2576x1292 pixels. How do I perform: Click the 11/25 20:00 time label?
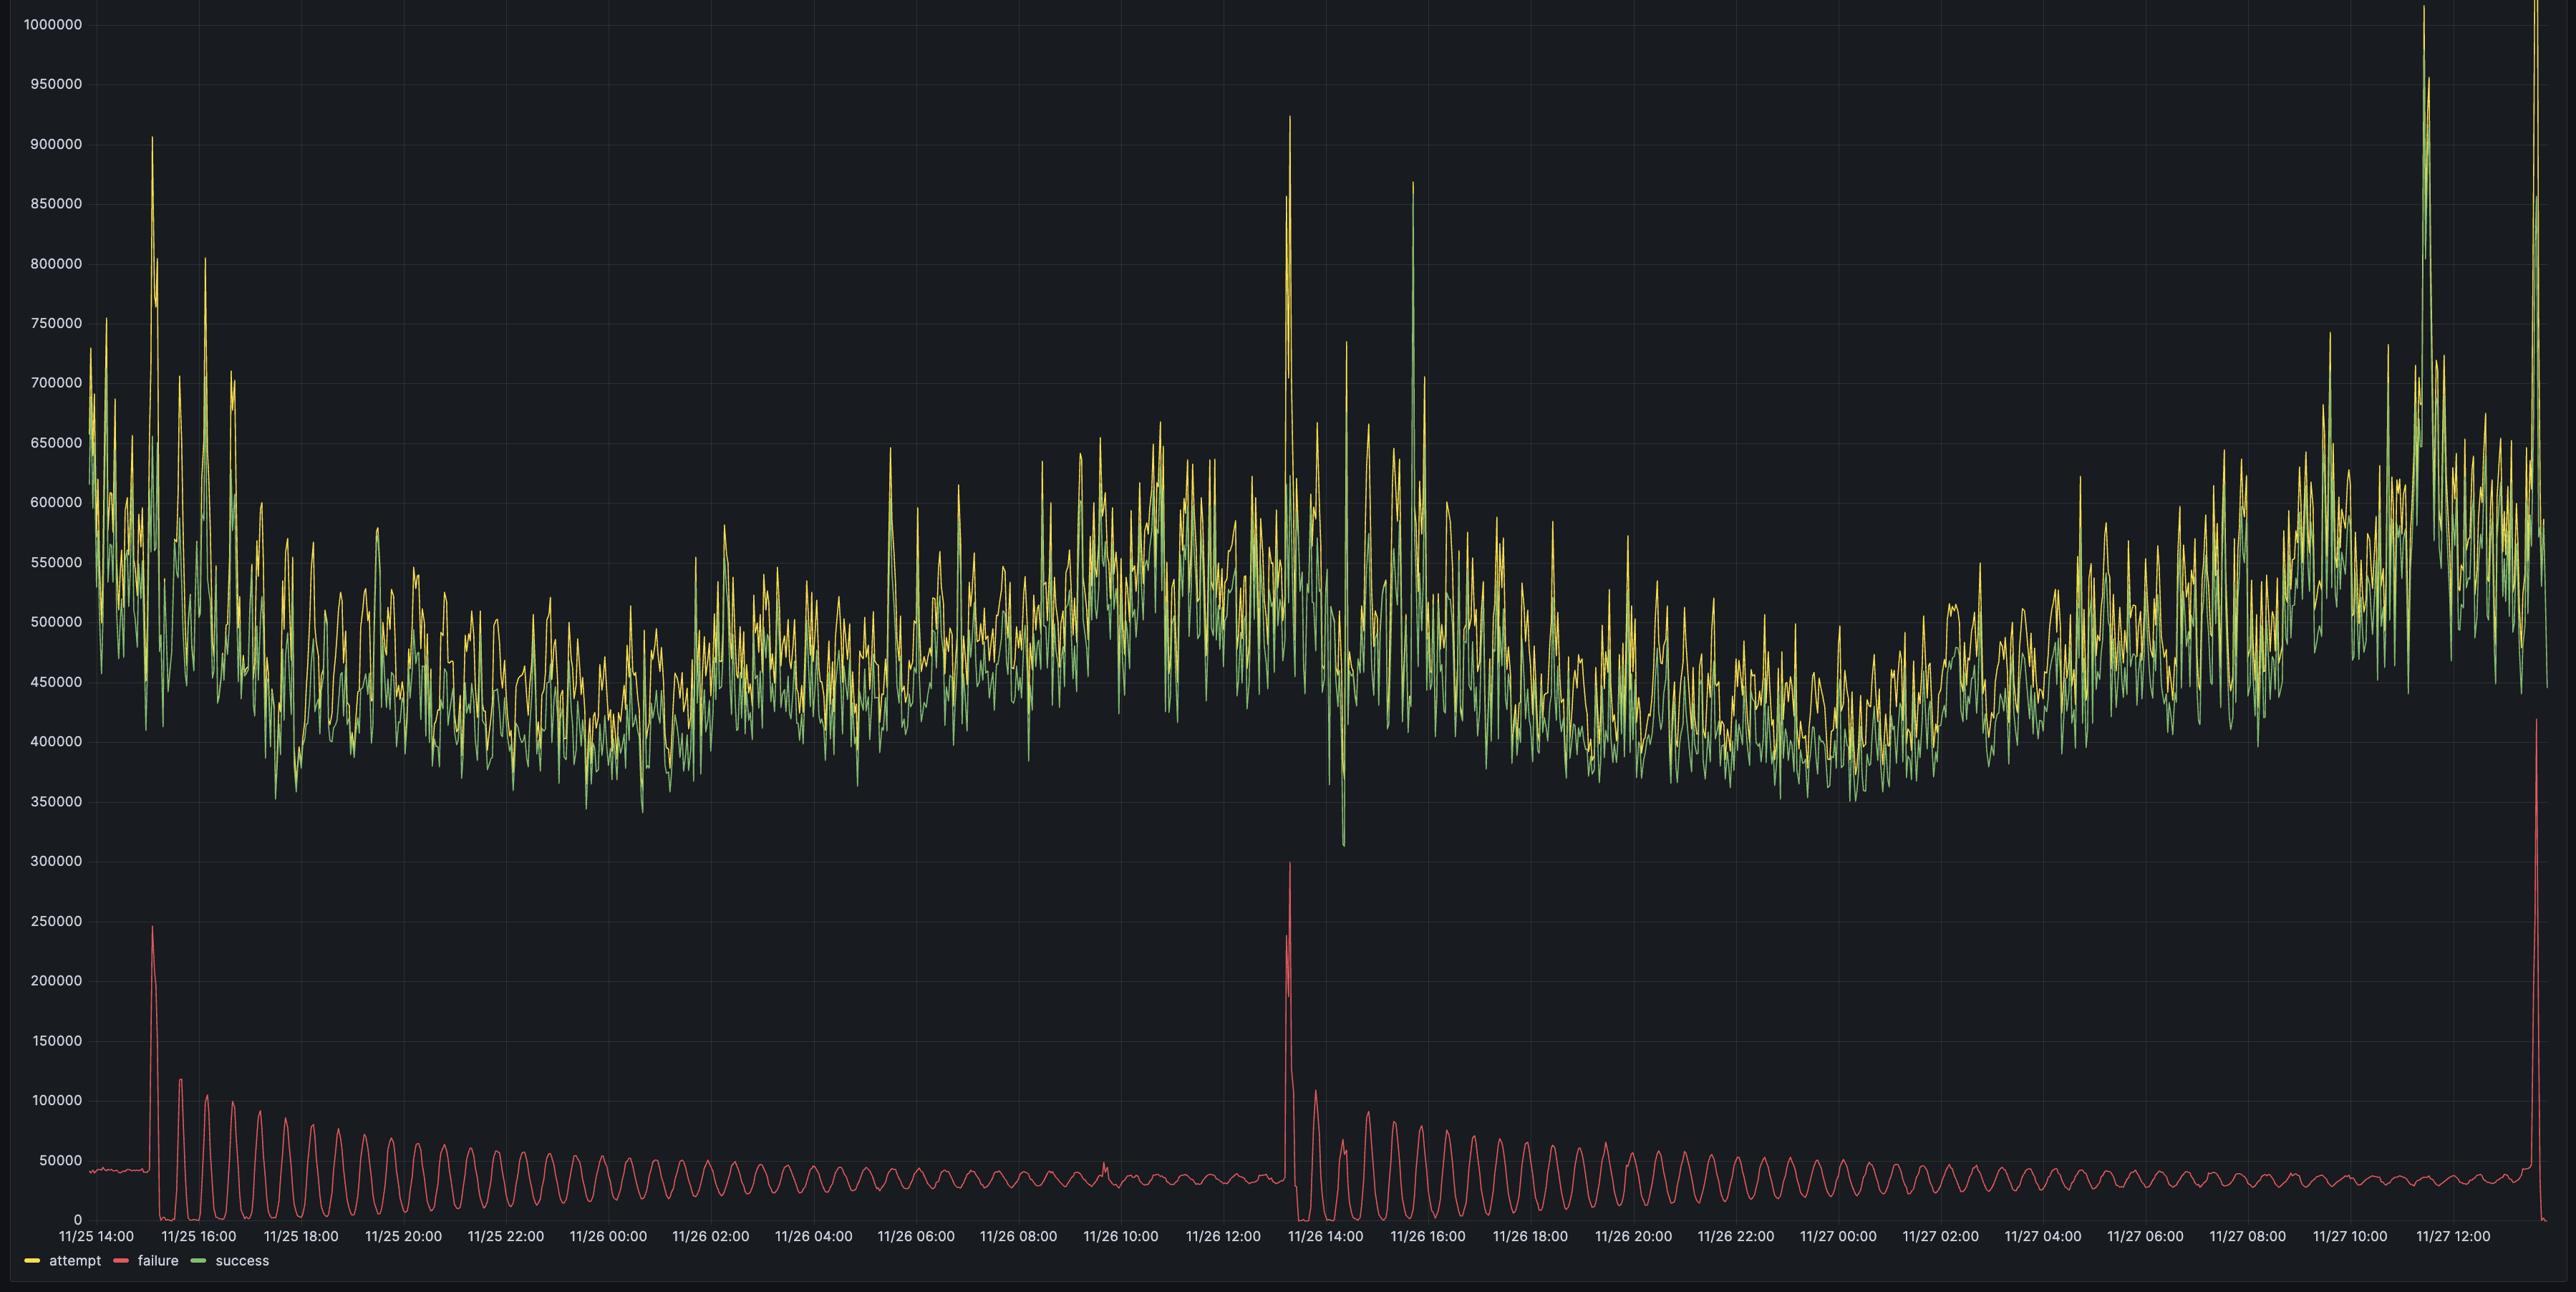point(403,1237)
